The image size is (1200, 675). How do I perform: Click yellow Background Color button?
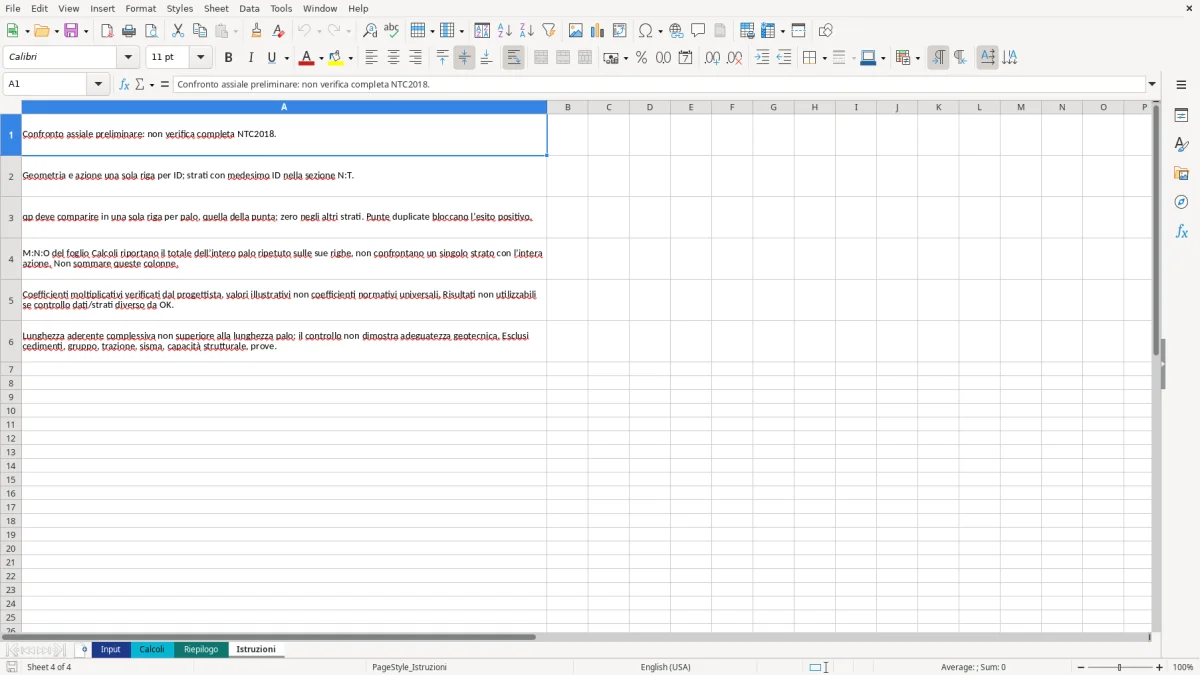336,58
